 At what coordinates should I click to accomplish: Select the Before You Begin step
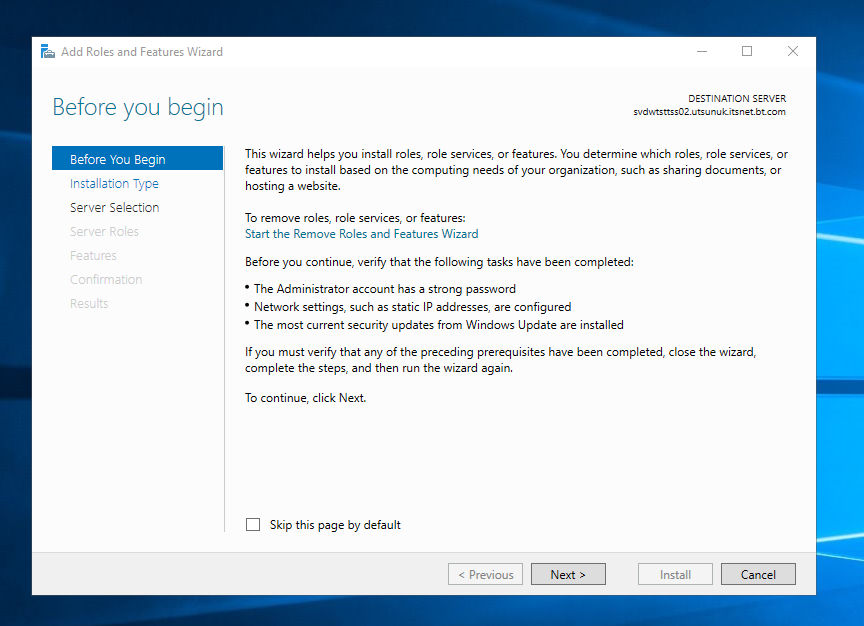tap(137, 159)
